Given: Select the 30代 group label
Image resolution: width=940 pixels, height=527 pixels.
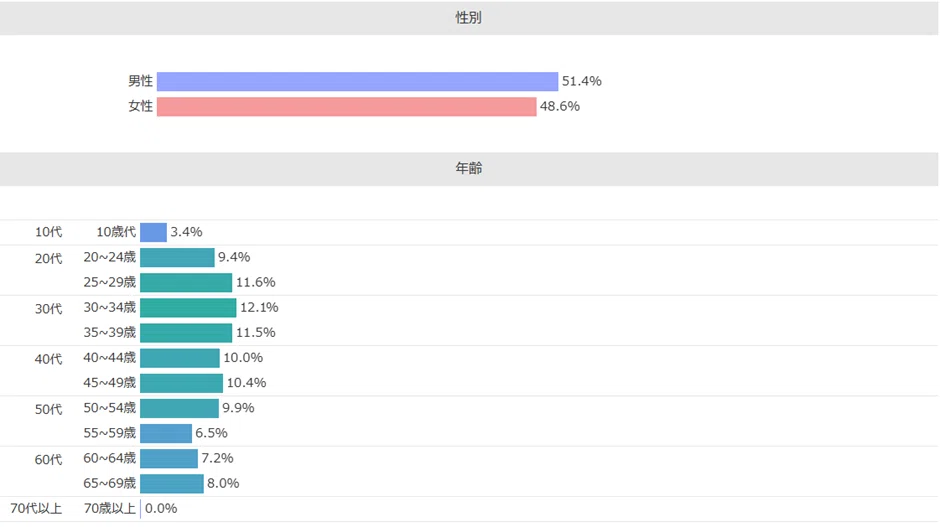Looking at the screenshot, I should click(x=49, y=309).
